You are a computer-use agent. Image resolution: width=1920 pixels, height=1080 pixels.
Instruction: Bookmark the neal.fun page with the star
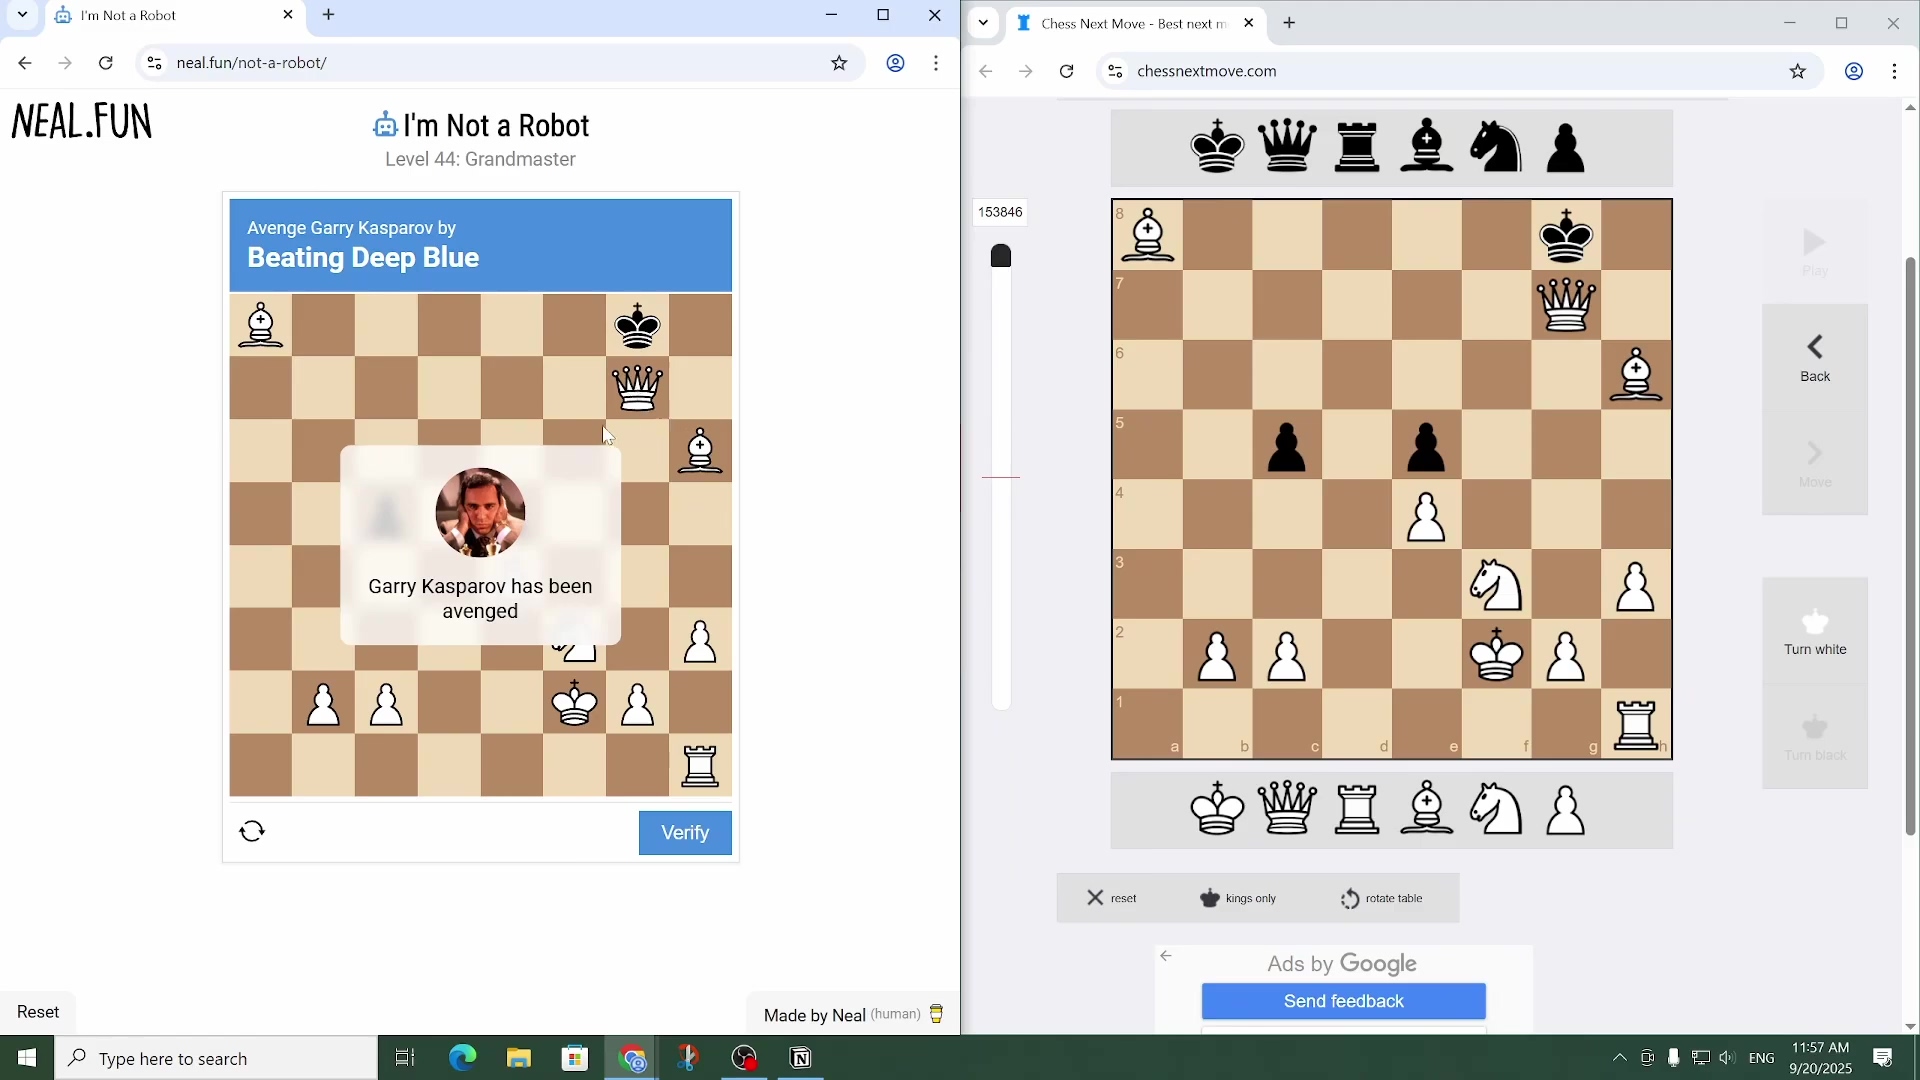tap(840, 63)
